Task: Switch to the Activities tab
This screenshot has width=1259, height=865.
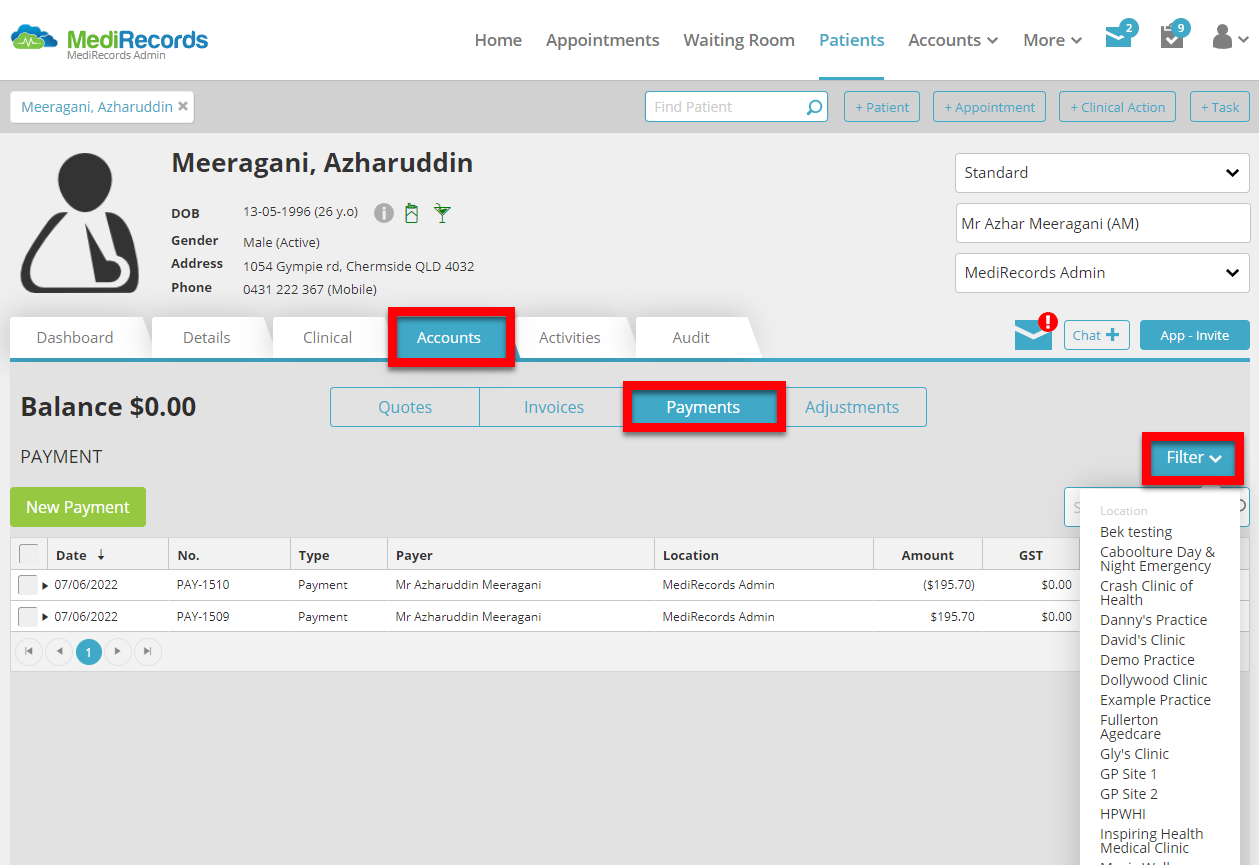Action: [570, 337]
